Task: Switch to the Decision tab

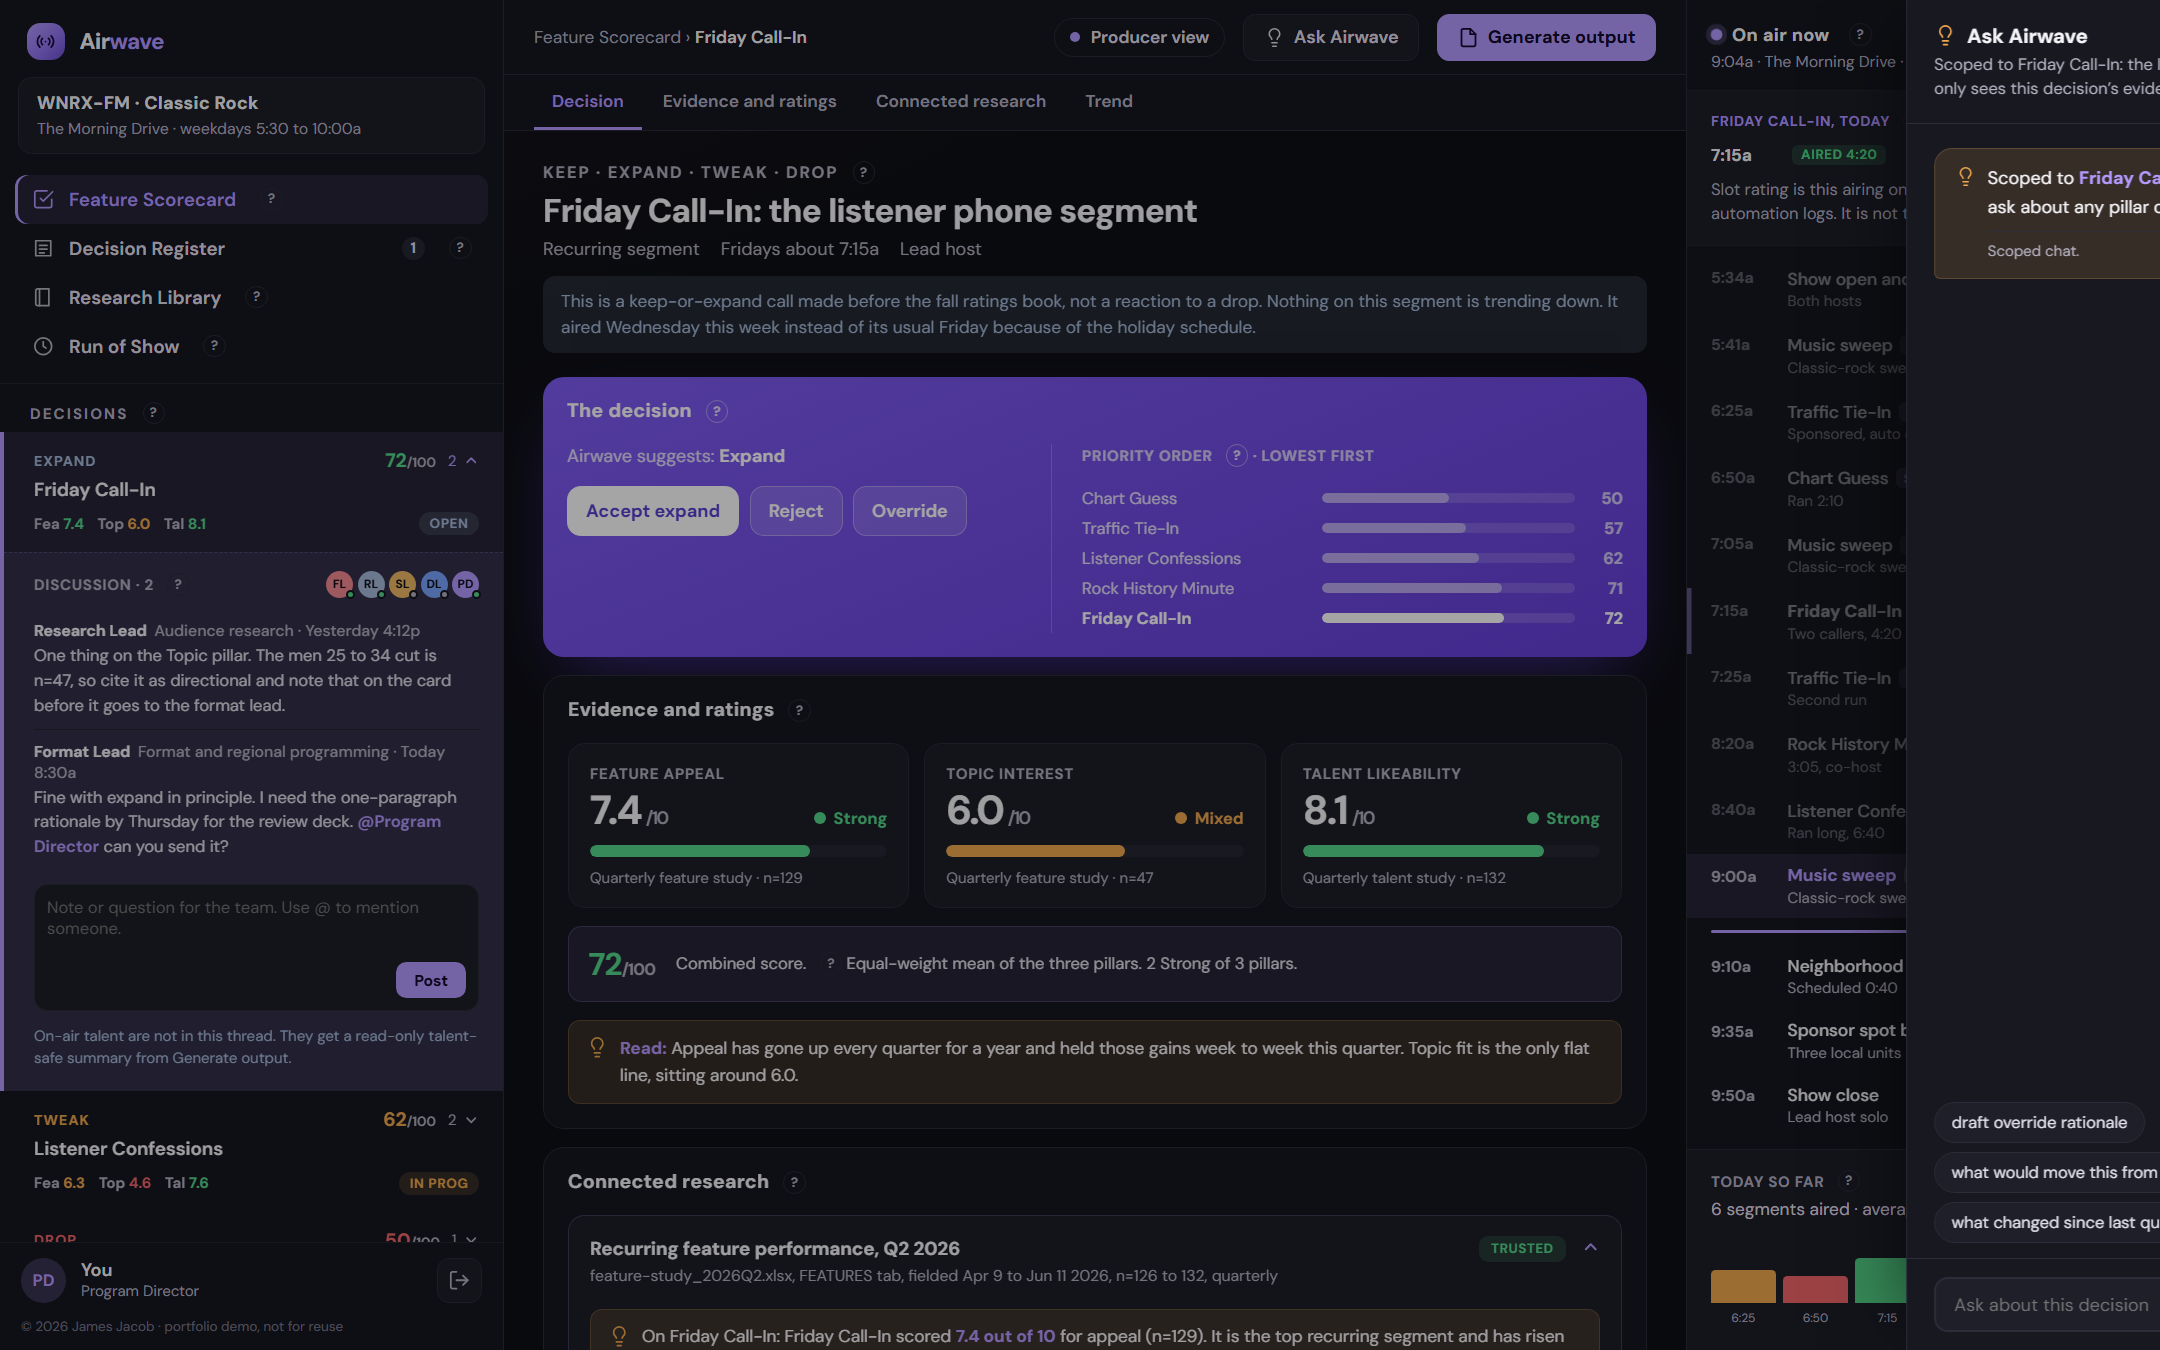Action: [588, 101]
